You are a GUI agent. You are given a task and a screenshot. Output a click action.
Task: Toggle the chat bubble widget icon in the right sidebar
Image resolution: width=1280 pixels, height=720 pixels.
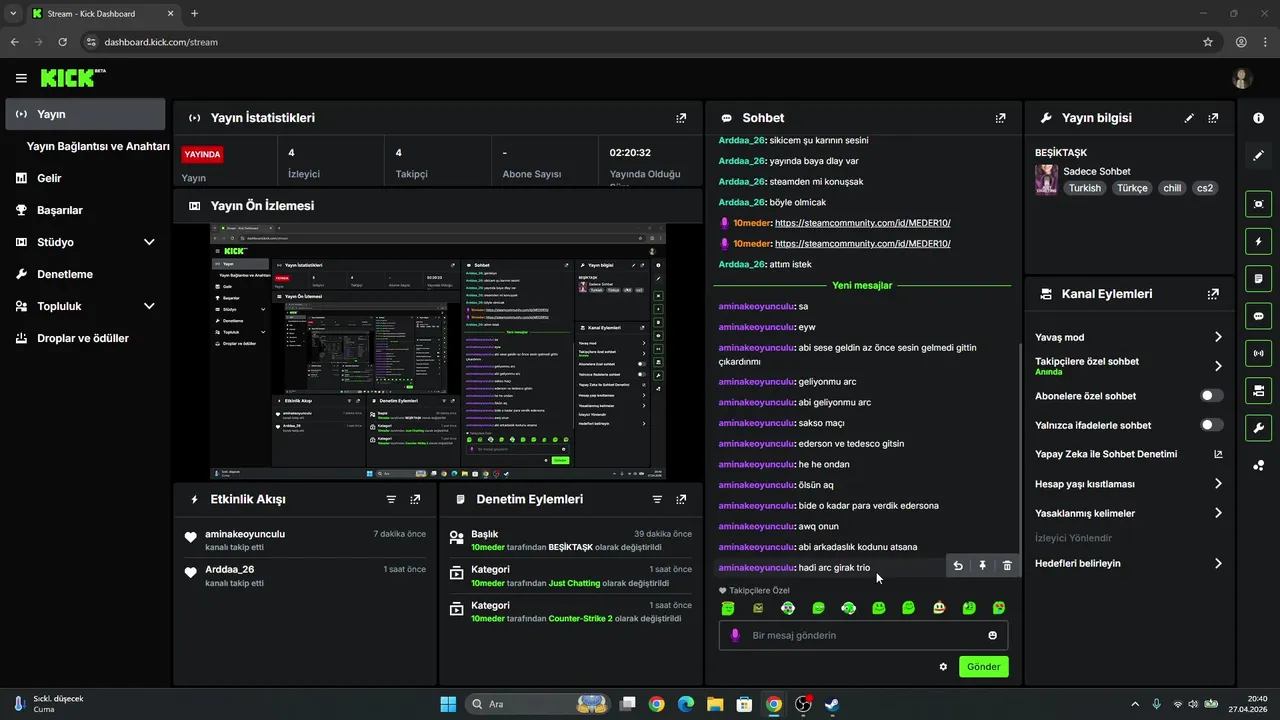click(1258, 315)
